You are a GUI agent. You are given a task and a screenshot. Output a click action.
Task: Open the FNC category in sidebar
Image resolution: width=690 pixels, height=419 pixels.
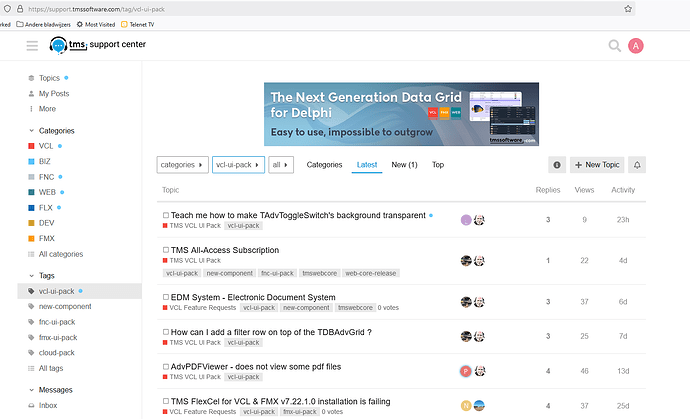pos(46,177)
